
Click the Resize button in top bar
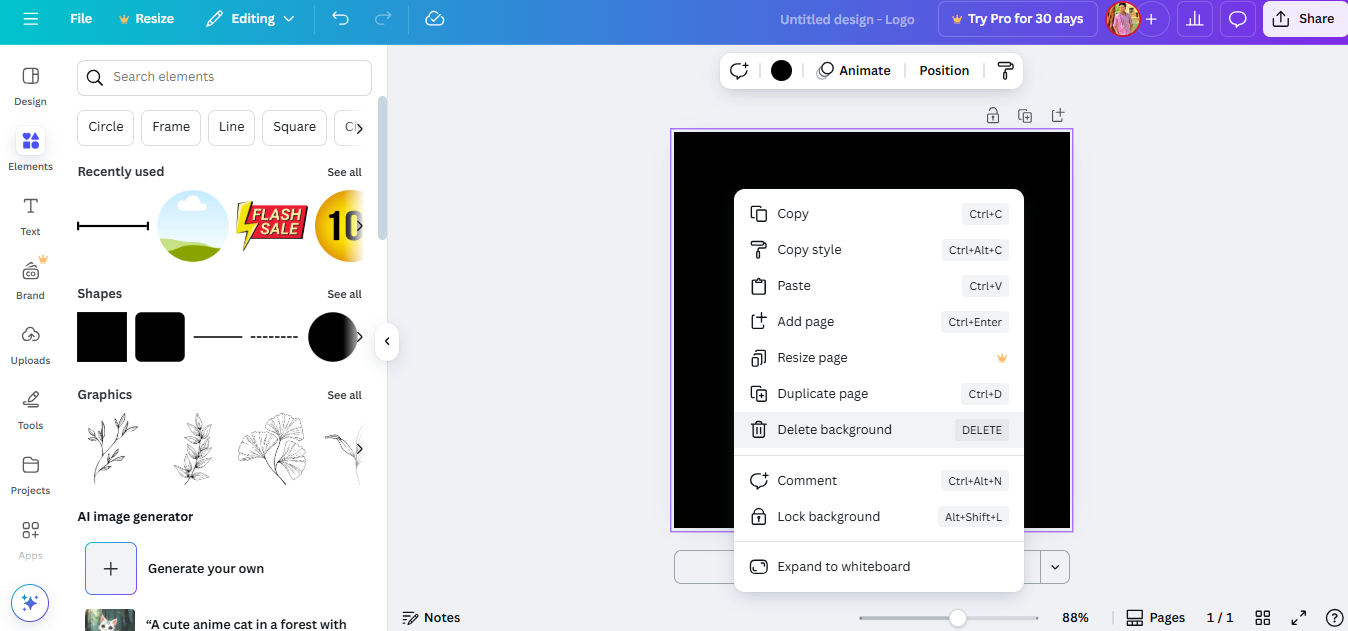tap(146, 19)
